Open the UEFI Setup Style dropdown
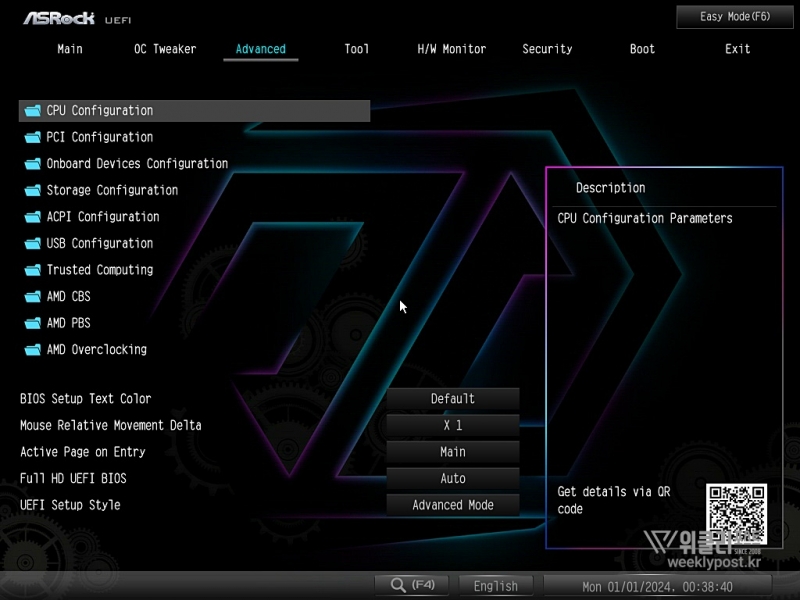 [x=453, y=505]
